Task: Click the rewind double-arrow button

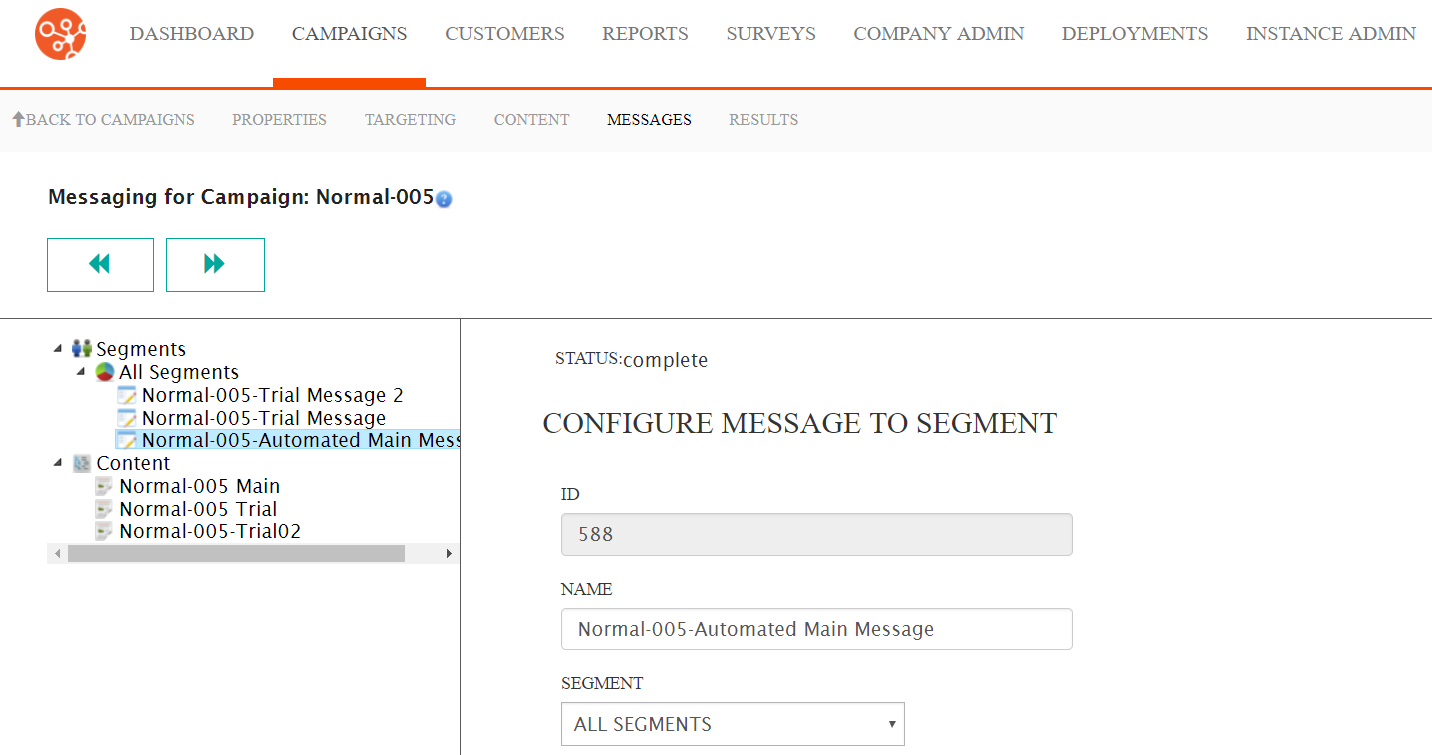Action: point(100,265)
